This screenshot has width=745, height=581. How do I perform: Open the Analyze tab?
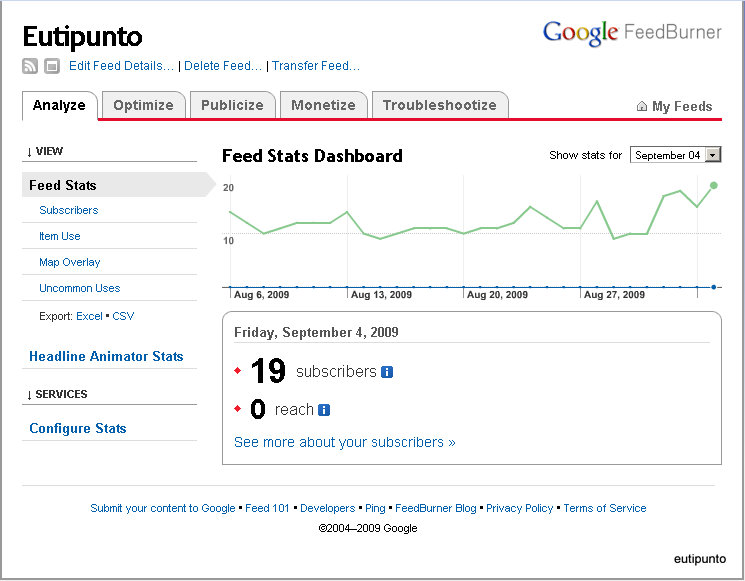pos(59,105)
